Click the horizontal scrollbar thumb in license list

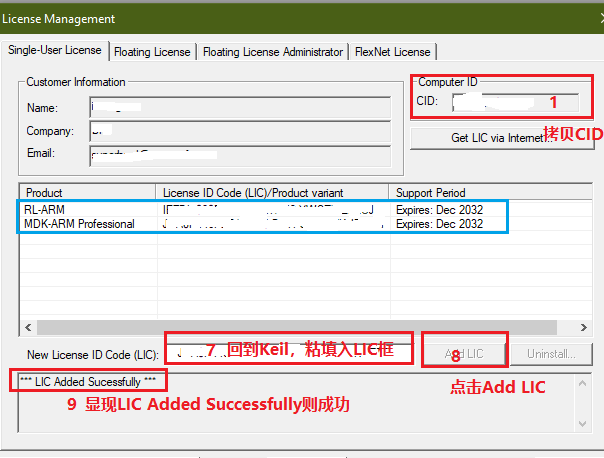pos(297,327)
